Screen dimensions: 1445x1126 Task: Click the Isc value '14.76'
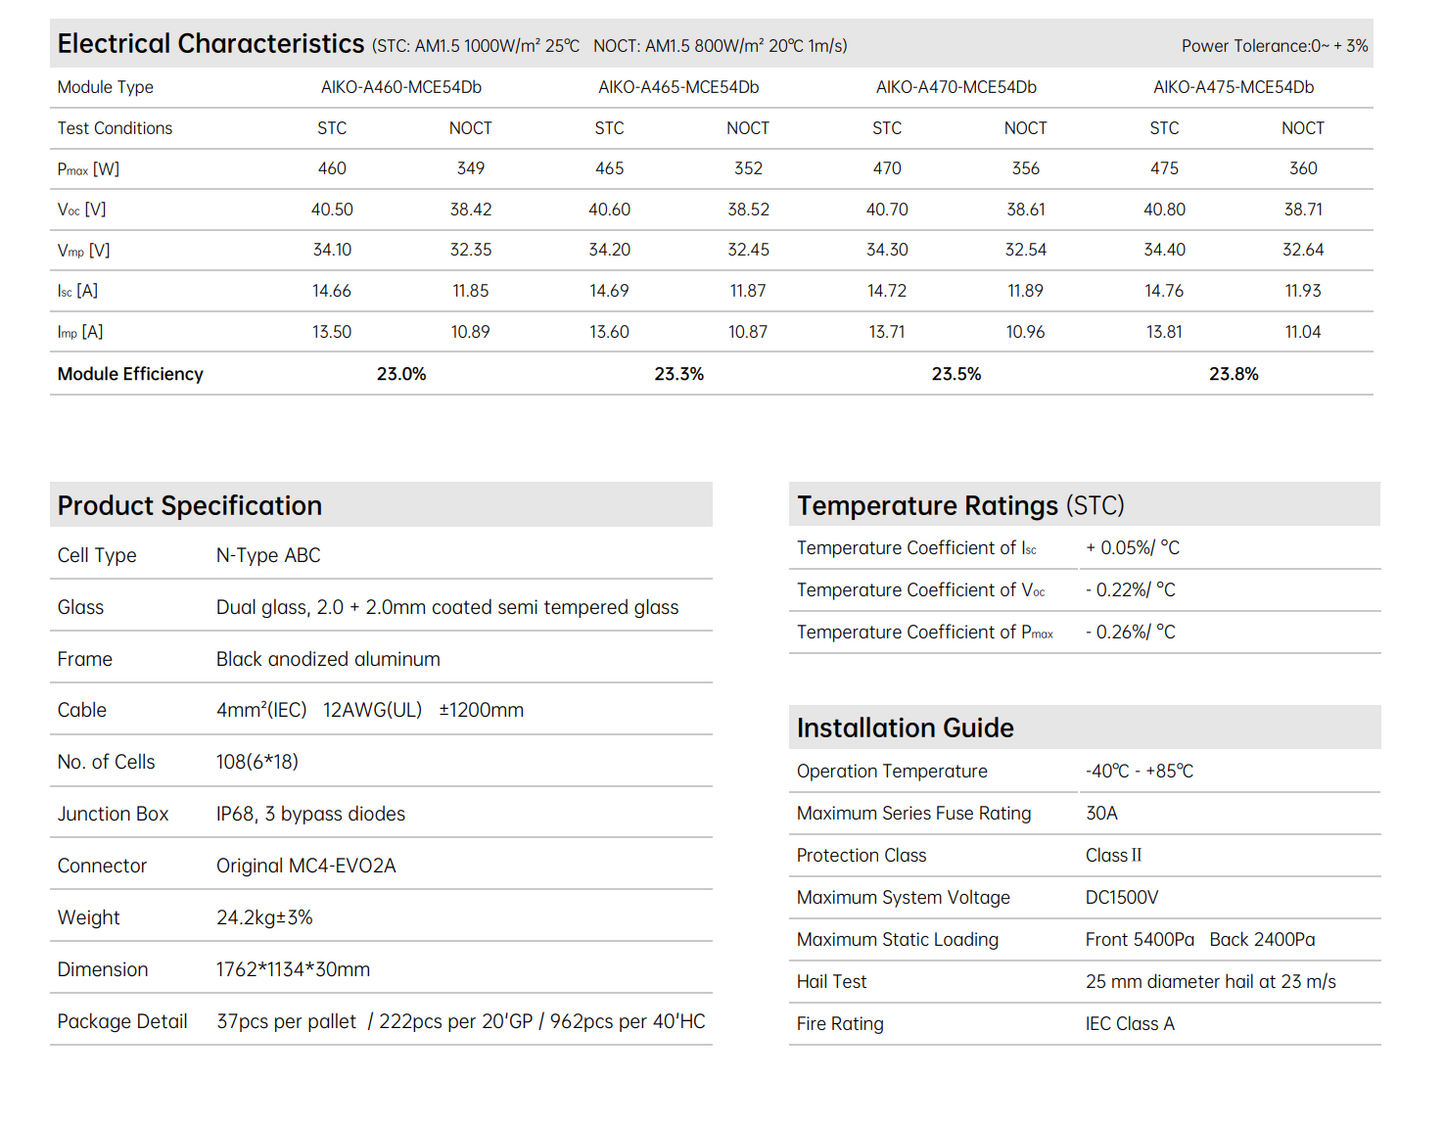click(1164, 291)
